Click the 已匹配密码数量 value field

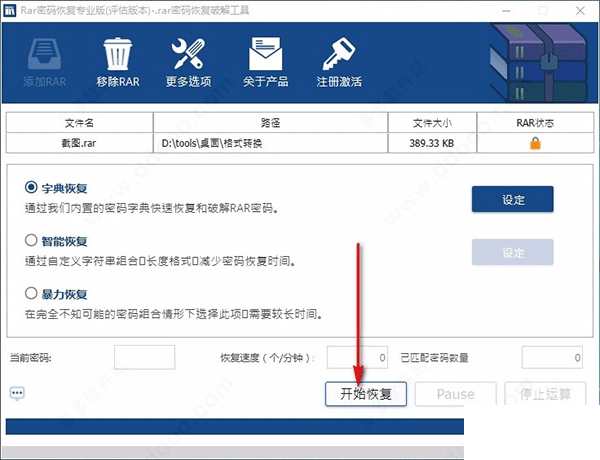point(552,357)
